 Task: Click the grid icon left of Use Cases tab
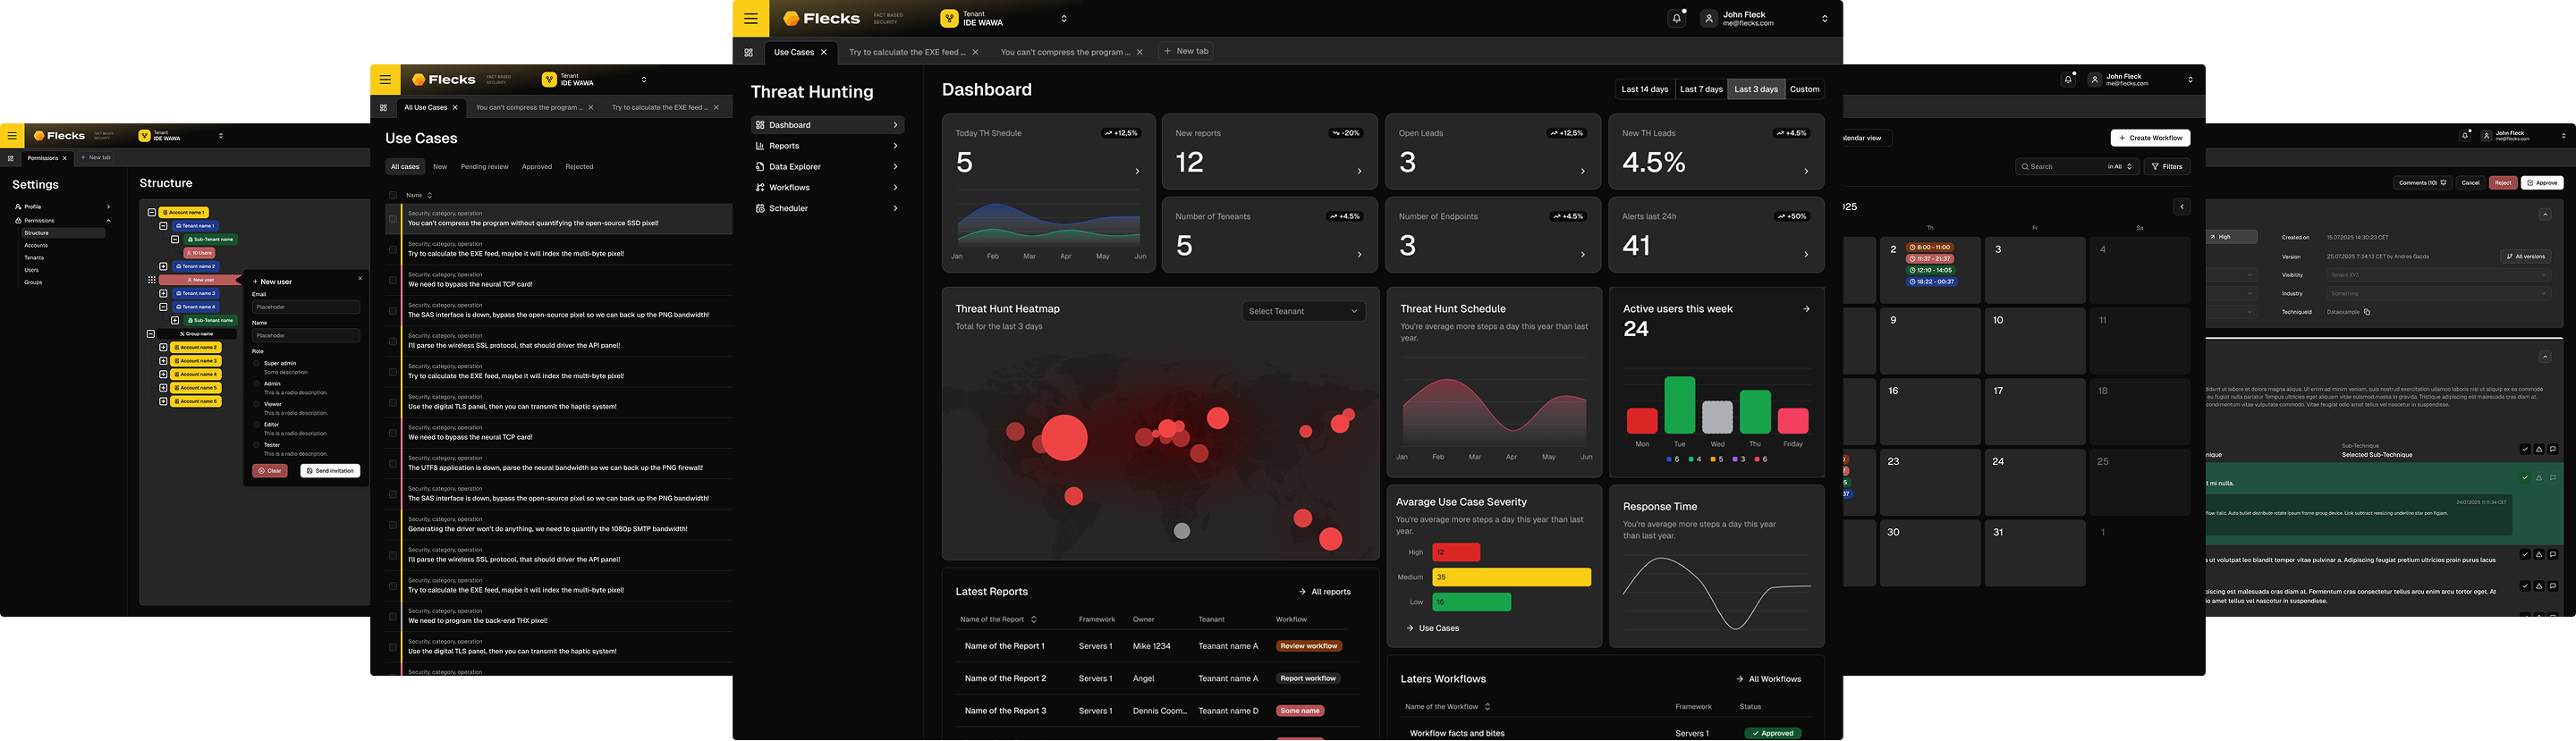click(x=748, y=52)
